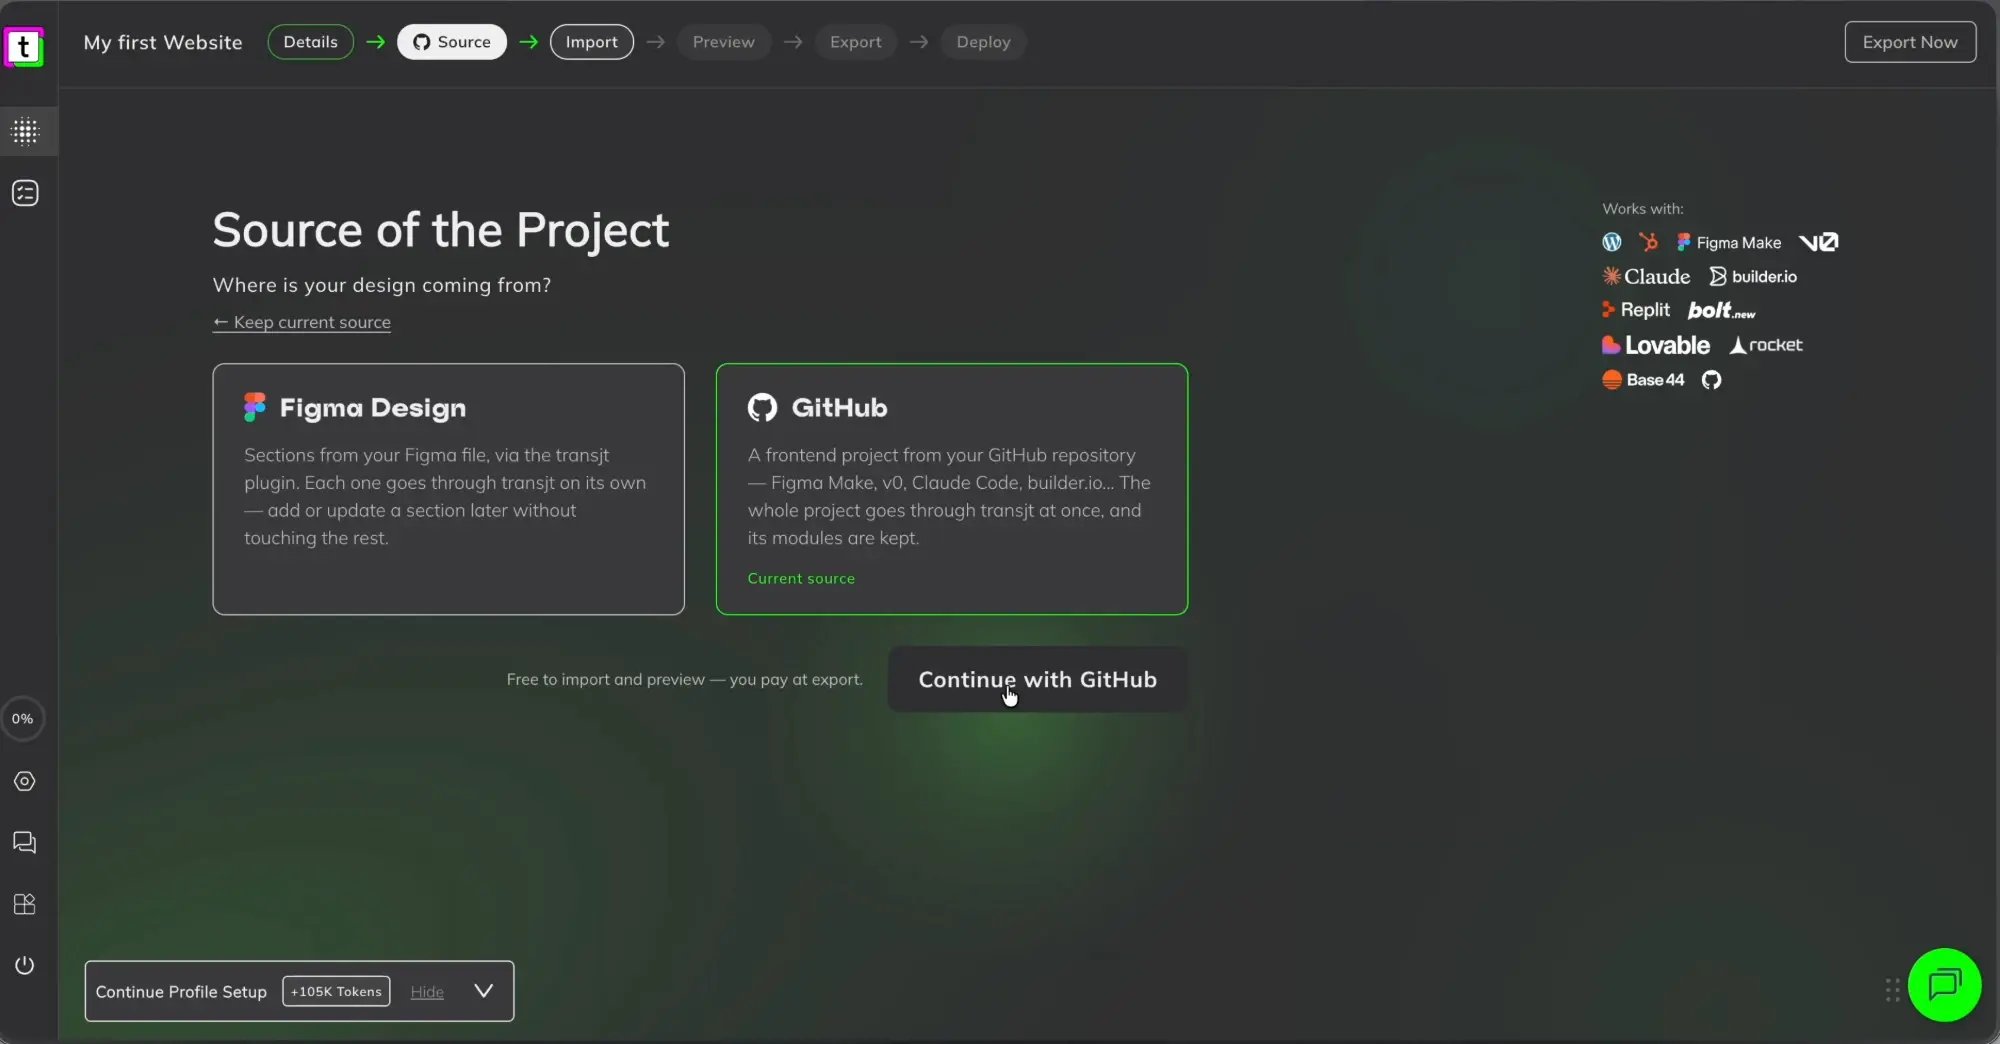The height and width of the screenshot is (1044, 2000).
Task: Click the drag handle dots beside chat
Action: [x=1892, y=990]
